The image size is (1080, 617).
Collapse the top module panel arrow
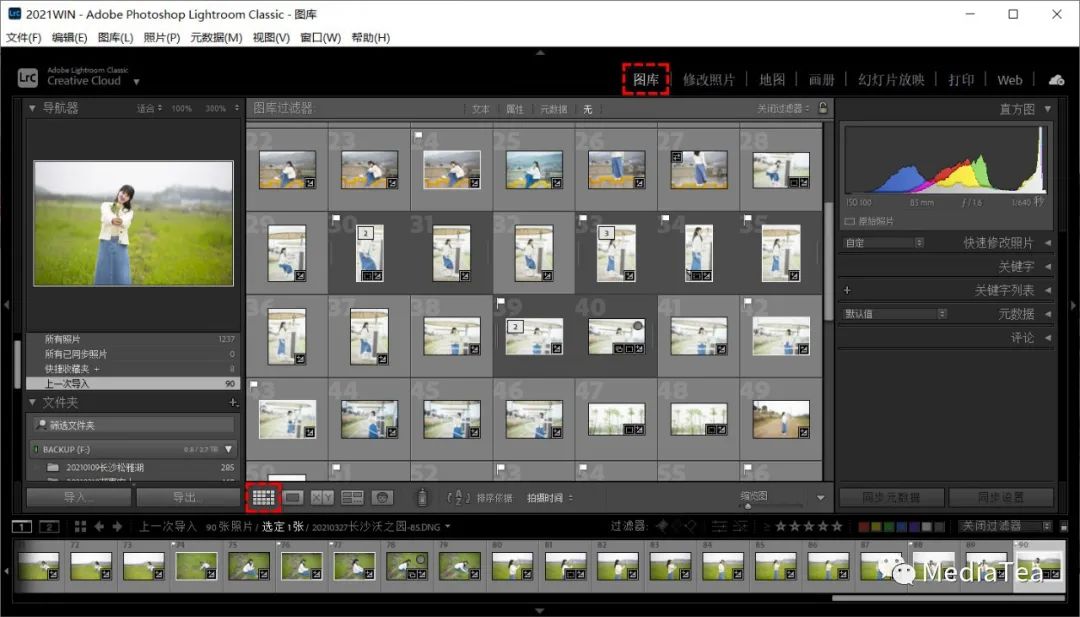click(x=540, y=52)
